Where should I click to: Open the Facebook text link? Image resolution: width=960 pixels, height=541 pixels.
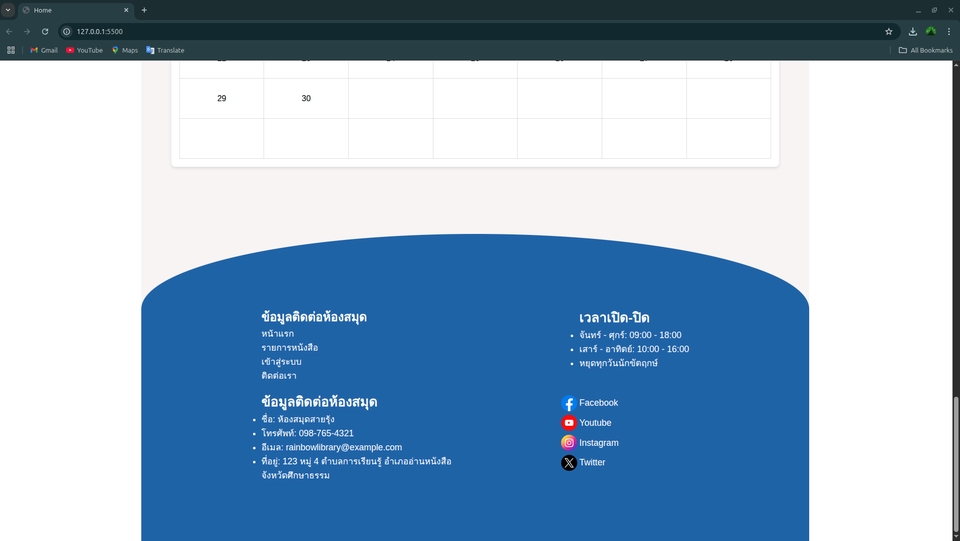click(x=598, y=403)
